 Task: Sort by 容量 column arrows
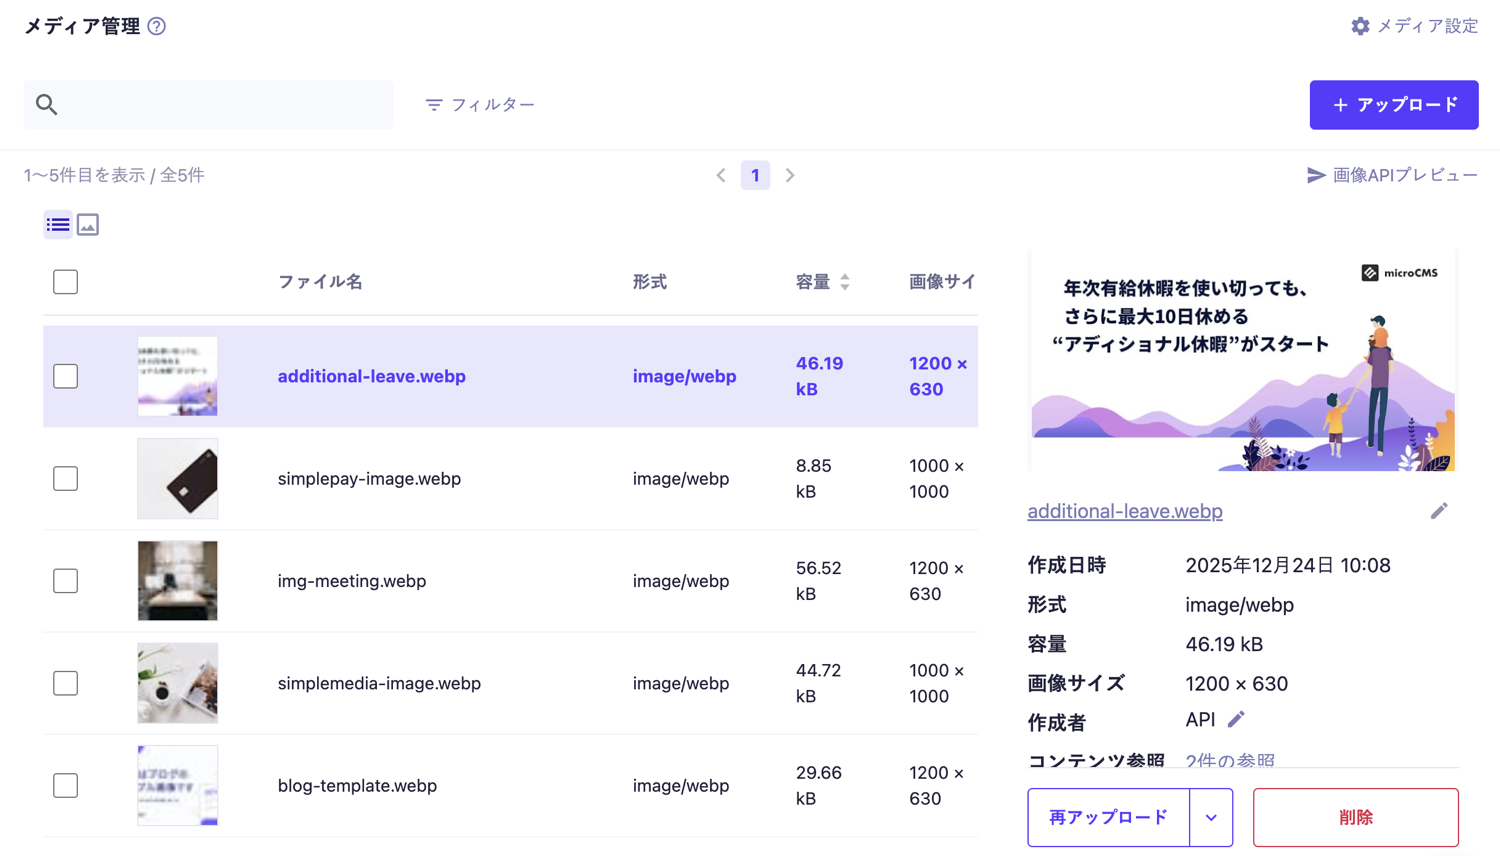click(x=845, y=282)
